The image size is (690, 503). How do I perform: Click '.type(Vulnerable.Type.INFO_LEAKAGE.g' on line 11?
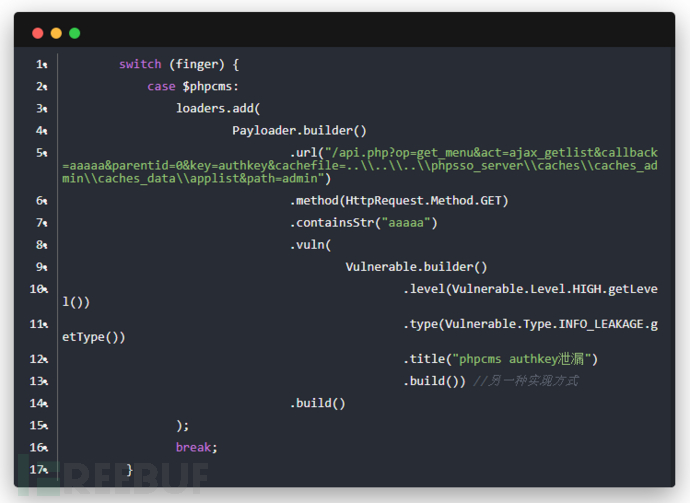[x=531, y=324]
